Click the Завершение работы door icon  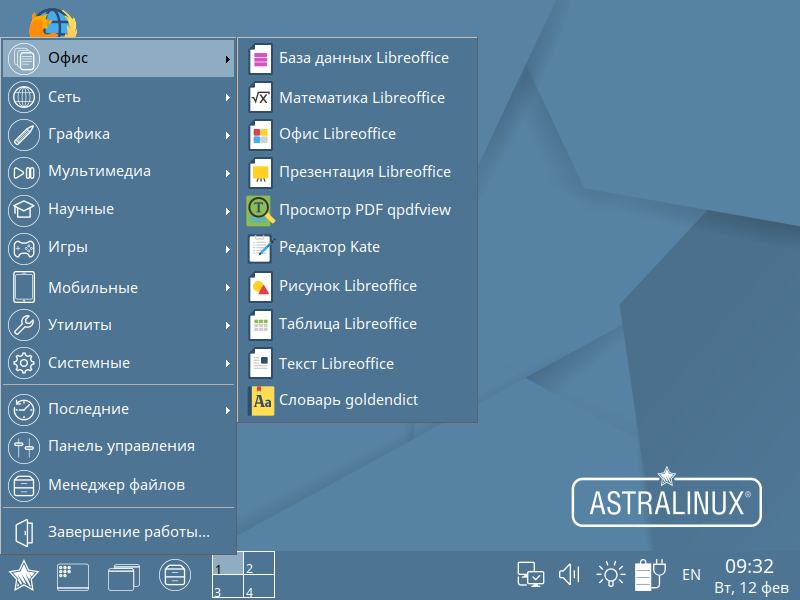(24, 532)
